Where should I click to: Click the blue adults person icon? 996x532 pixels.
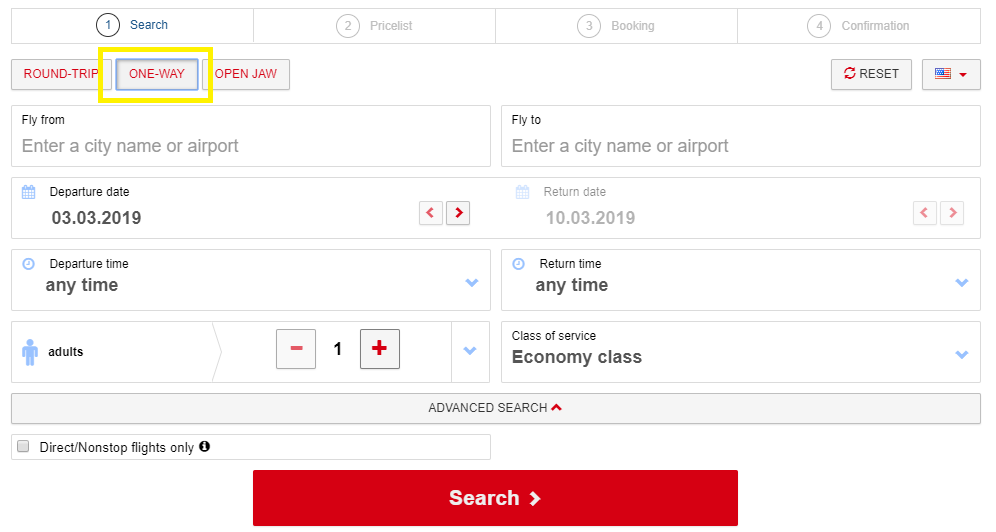(x=30, y=352)
